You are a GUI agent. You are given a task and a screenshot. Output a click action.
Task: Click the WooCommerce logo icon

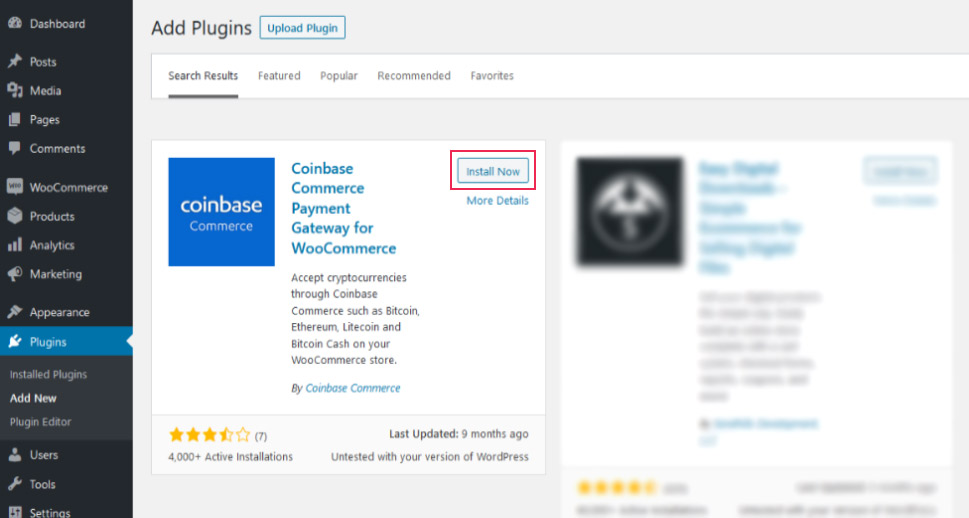click(x=15, y=187)
